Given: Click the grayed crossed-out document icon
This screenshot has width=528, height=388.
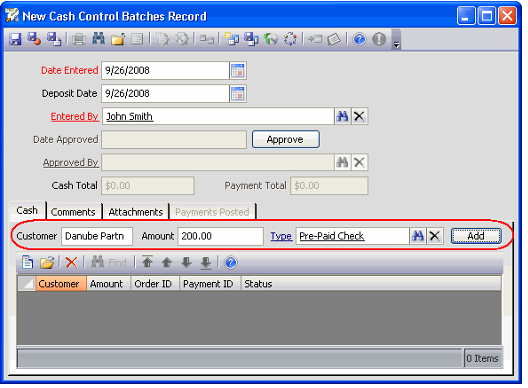Looking at the screenshot, I should (x=182, y=39).
